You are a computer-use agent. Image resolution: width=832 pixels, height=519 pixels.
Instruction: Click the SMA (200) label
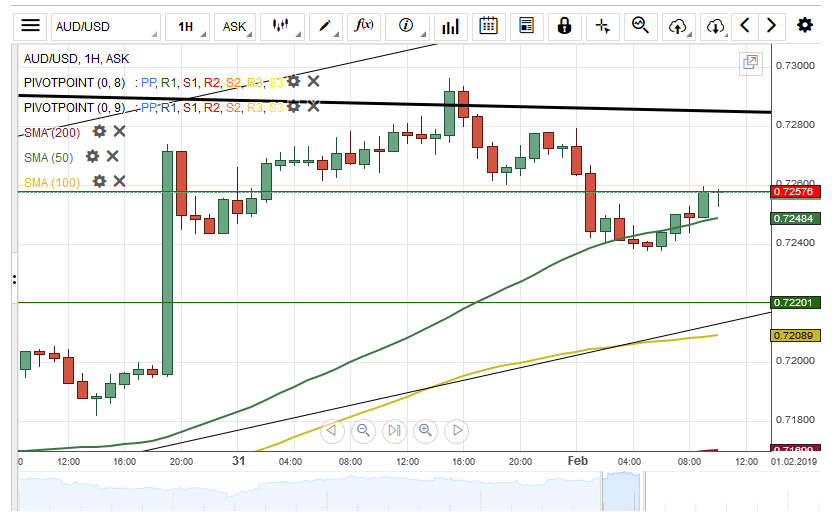pos(52,133)
